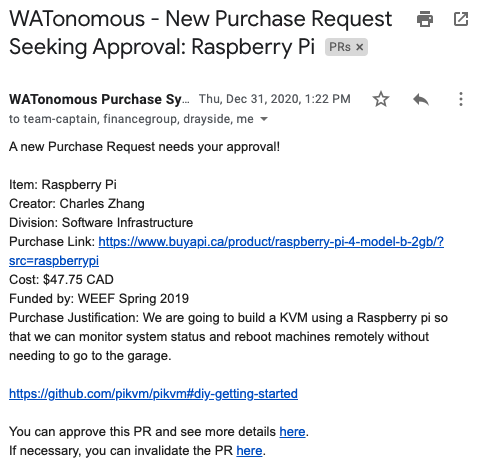Click the src=raspberrypi link continuation
Screen dimensions: 482x468
point(54,261)
